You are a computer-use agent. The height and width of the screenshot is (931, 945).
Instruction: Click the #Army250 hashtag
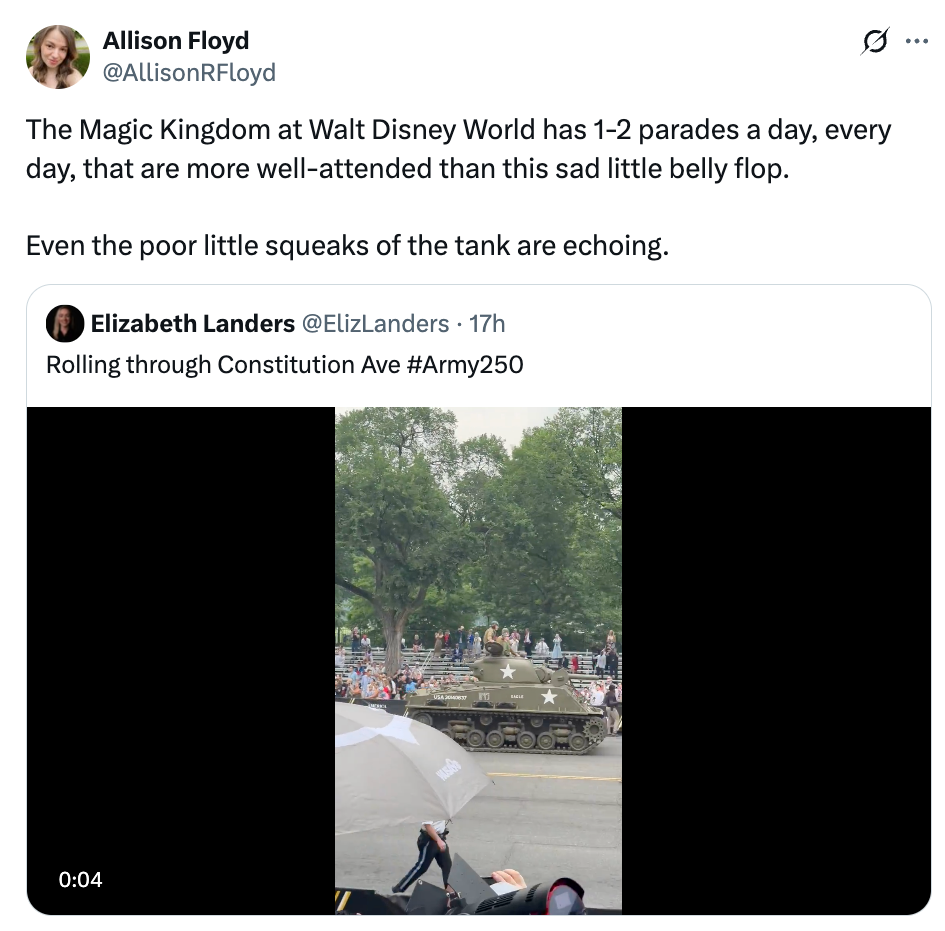pyautogui.click(x=465, y=365)
